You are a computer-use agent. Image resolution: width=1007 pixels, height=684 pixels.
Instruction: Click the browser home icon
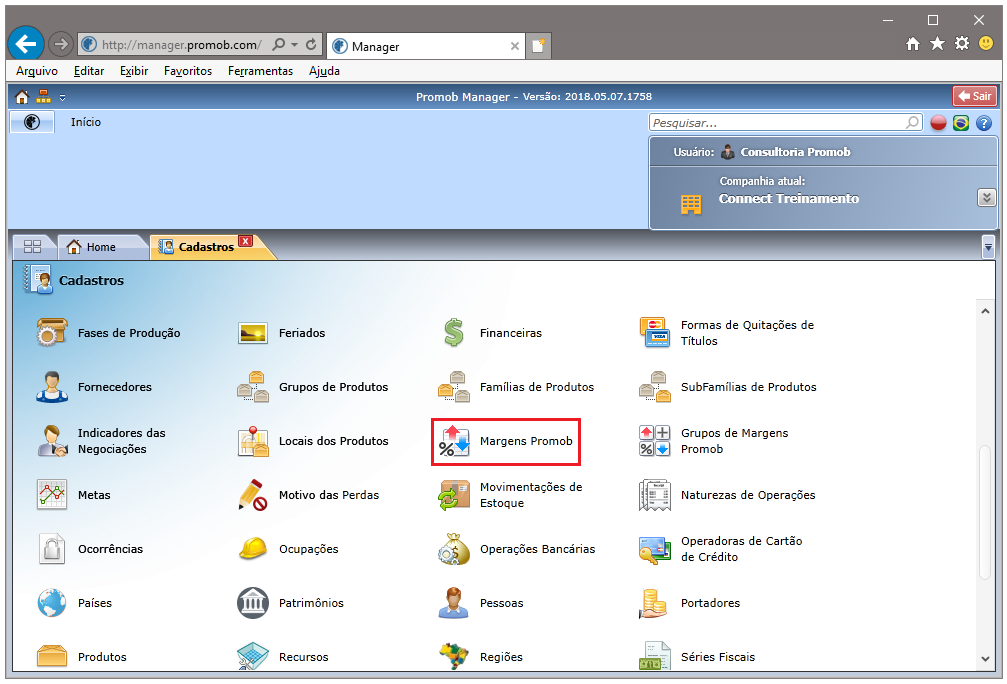[913, 44]
